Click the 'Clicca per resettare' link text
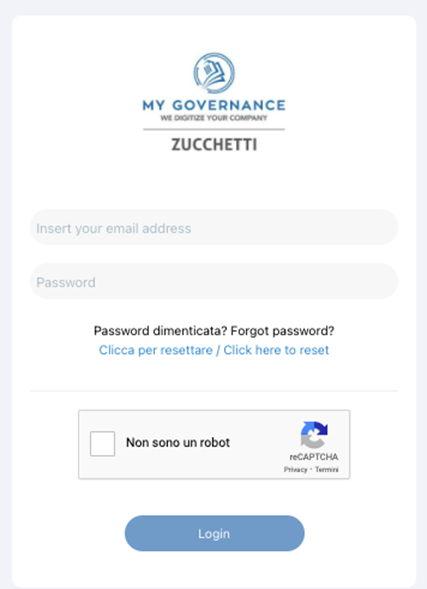 pos(156,350)
